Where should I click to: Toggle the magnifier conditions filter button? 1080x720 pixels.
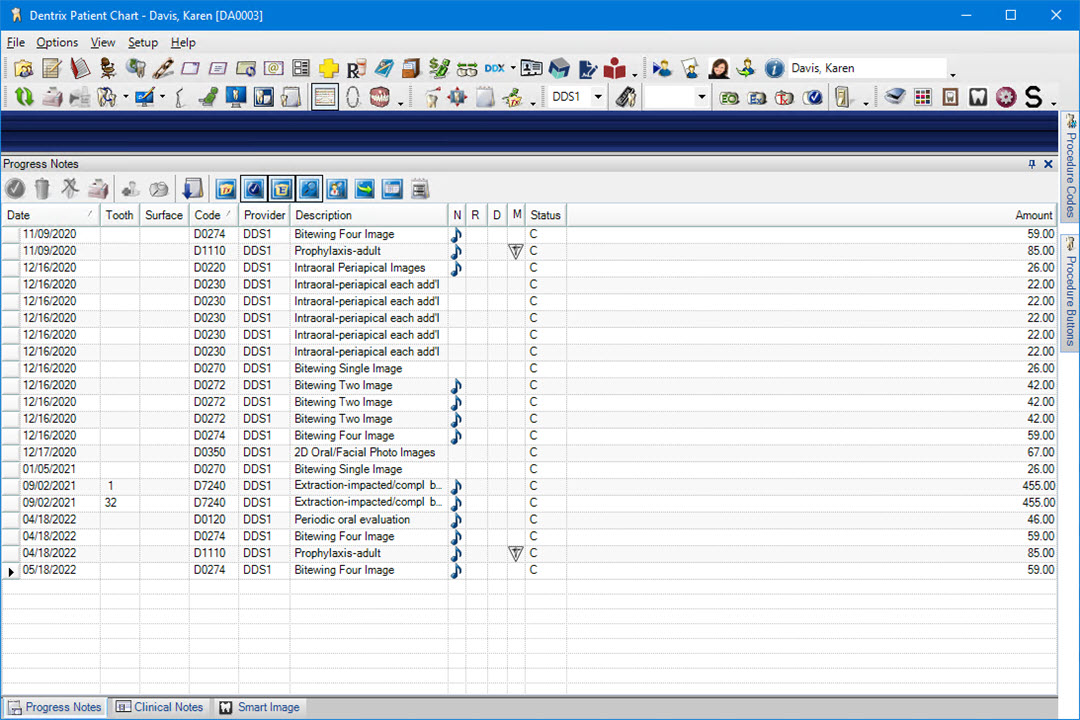[x=310, y=188]
